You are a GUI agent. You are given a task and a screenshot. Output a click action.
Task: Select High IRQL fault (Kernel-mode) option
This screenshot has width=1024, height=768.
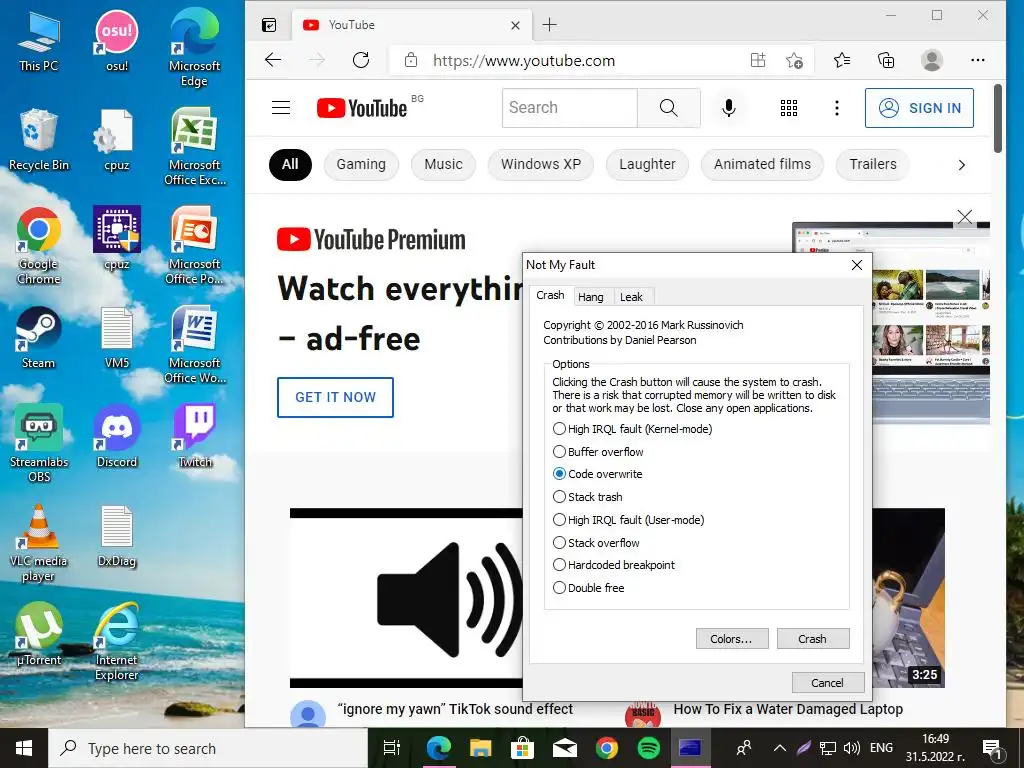pyautogui.click(x=632, y=429)
